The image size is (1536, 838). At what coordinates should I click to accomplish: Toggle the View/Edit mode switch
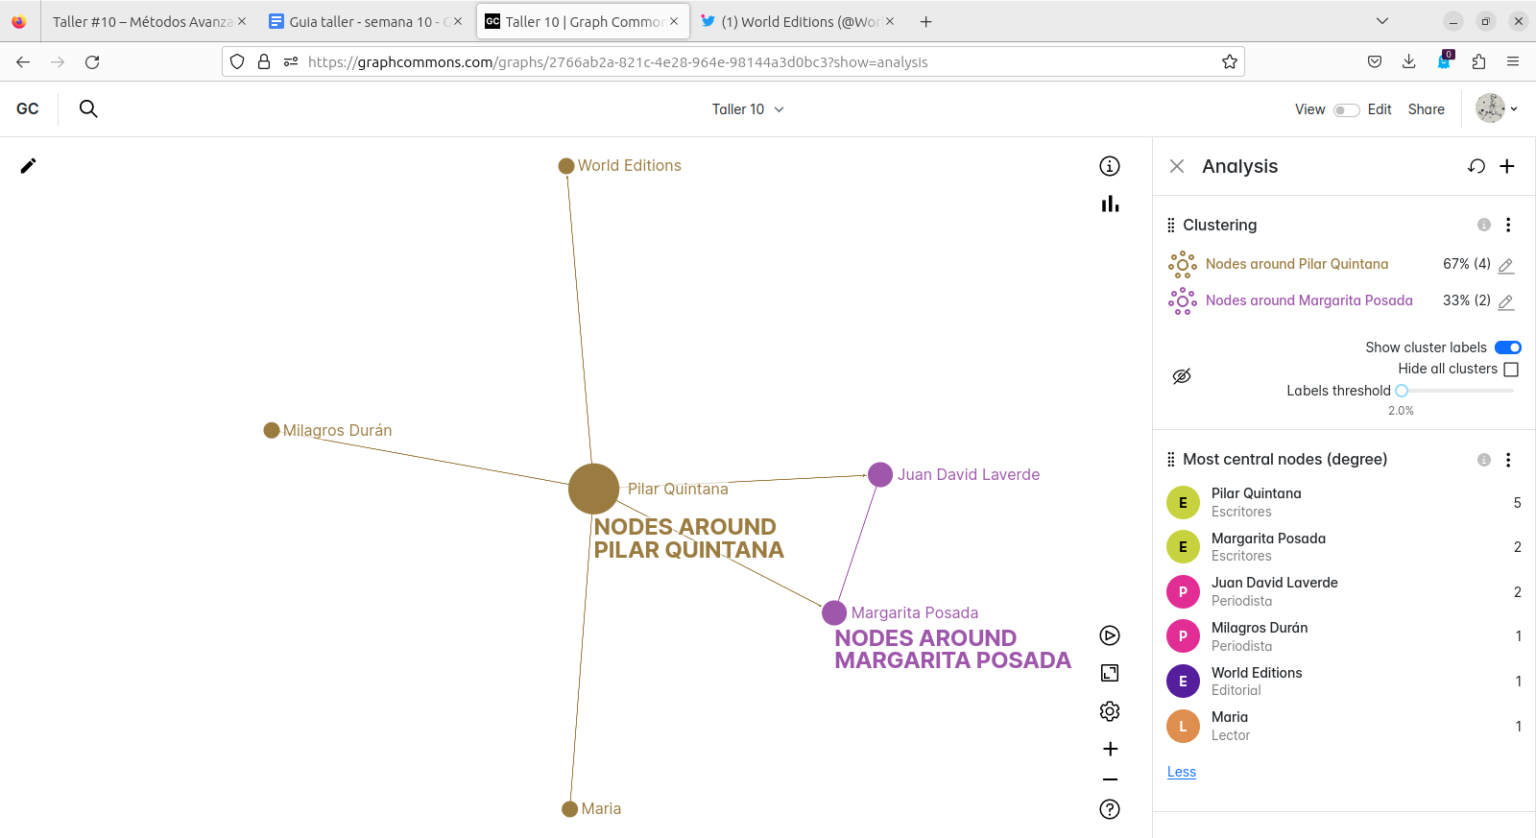point(1346,110)
